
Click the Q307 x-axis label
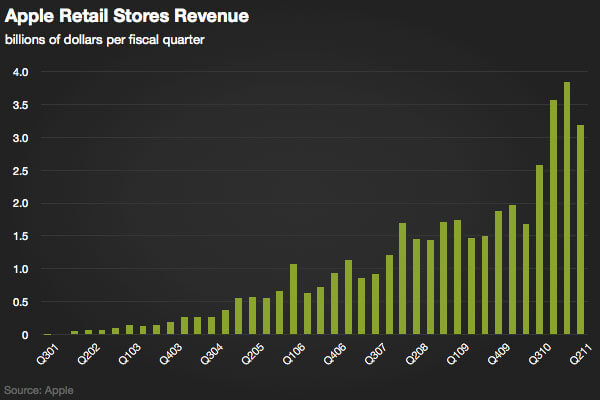(375, 354)
